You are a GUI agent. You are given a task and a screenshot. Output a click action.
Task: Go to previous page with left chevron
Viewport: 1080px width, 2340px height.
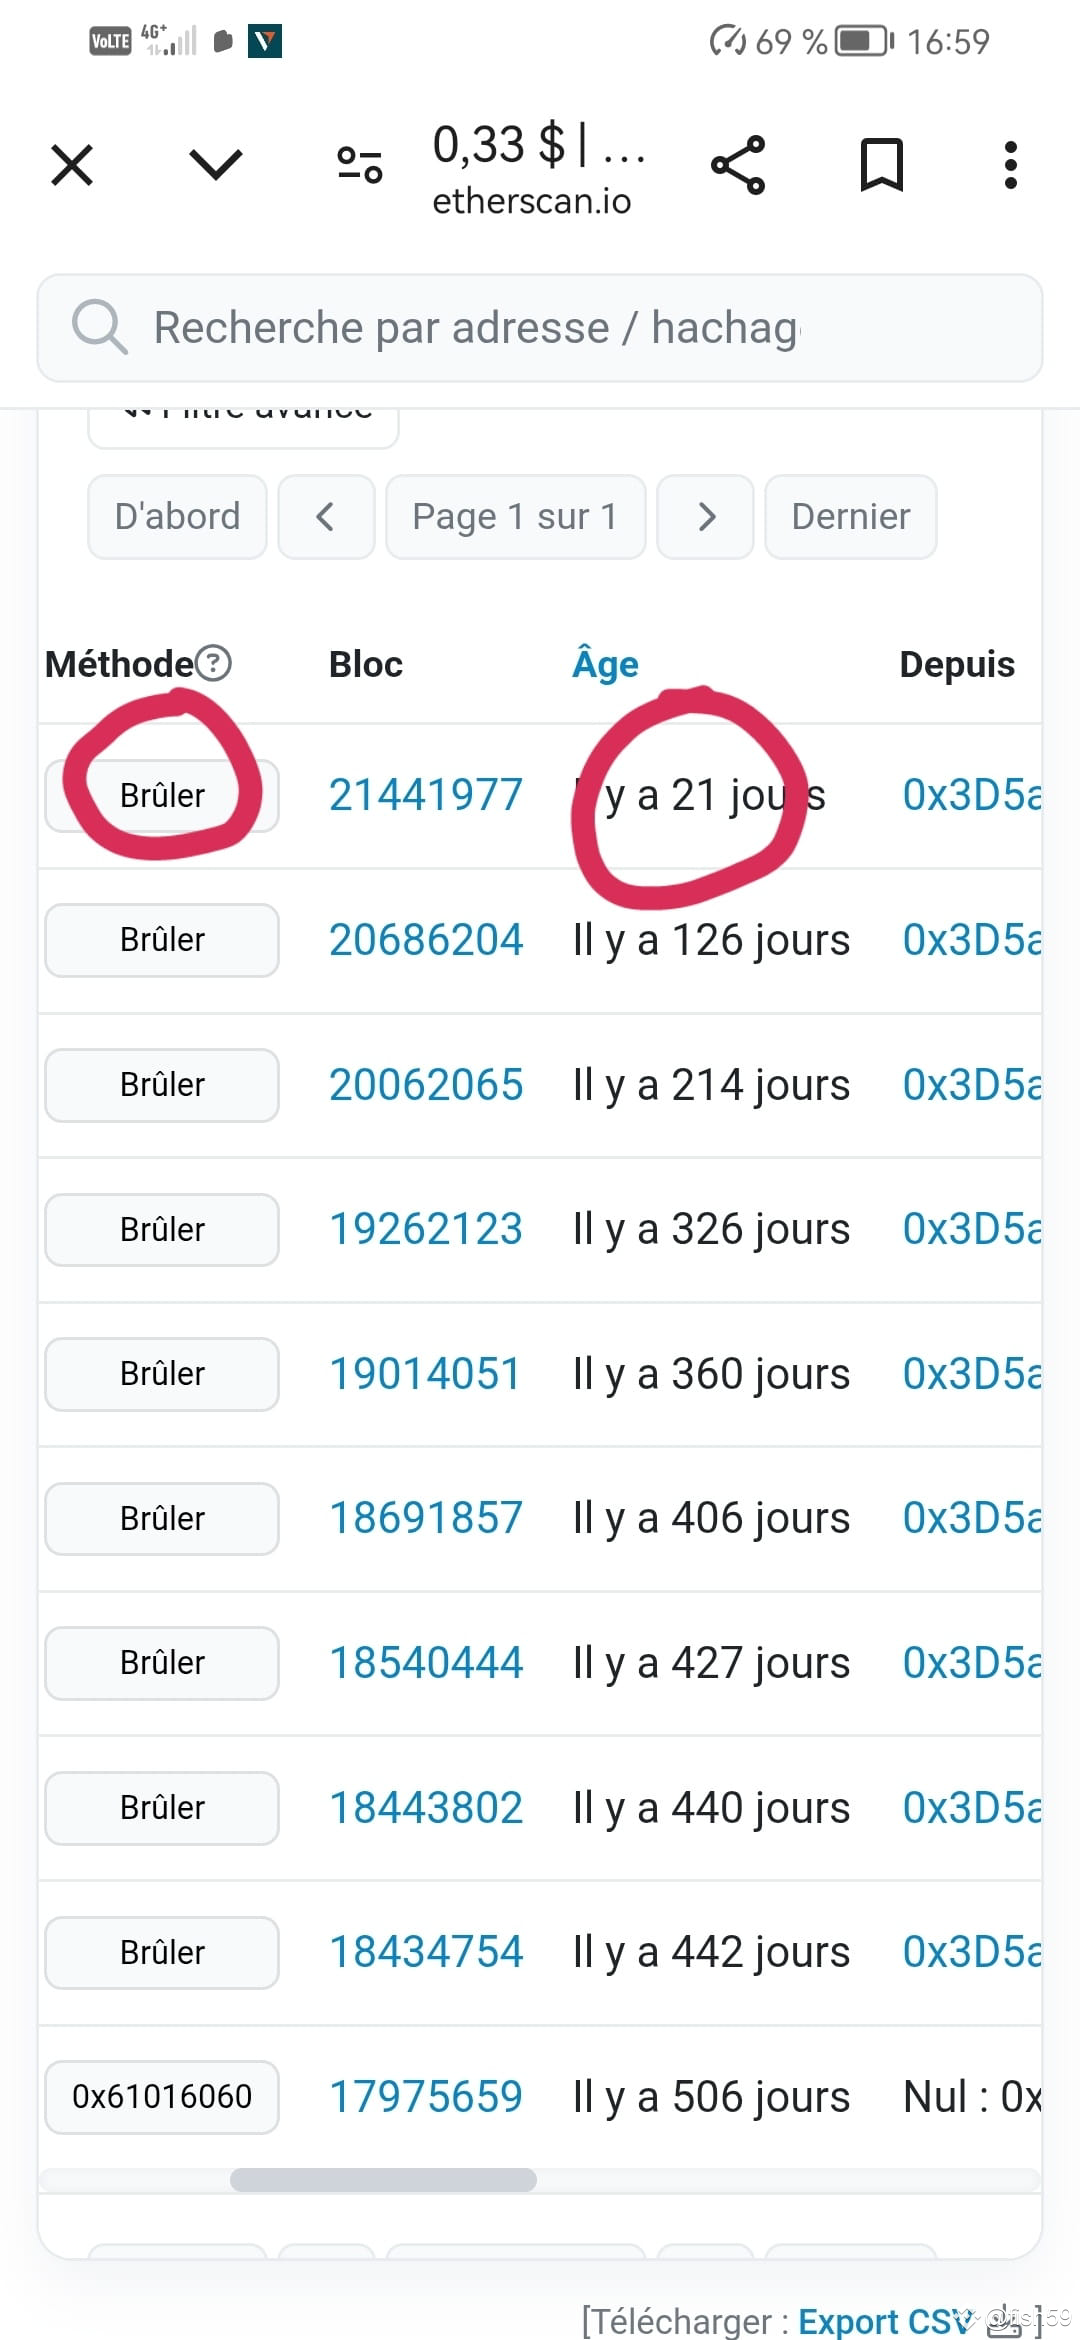pos(327,516)
